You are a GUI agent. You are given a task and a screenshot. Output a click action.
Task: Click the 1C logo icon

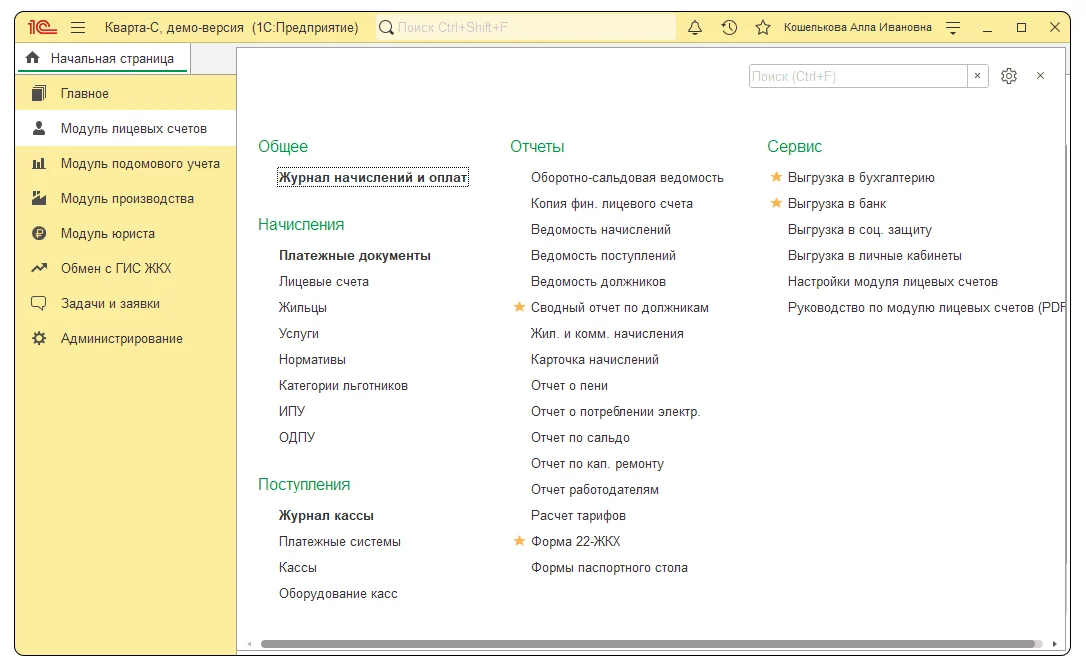42,28
